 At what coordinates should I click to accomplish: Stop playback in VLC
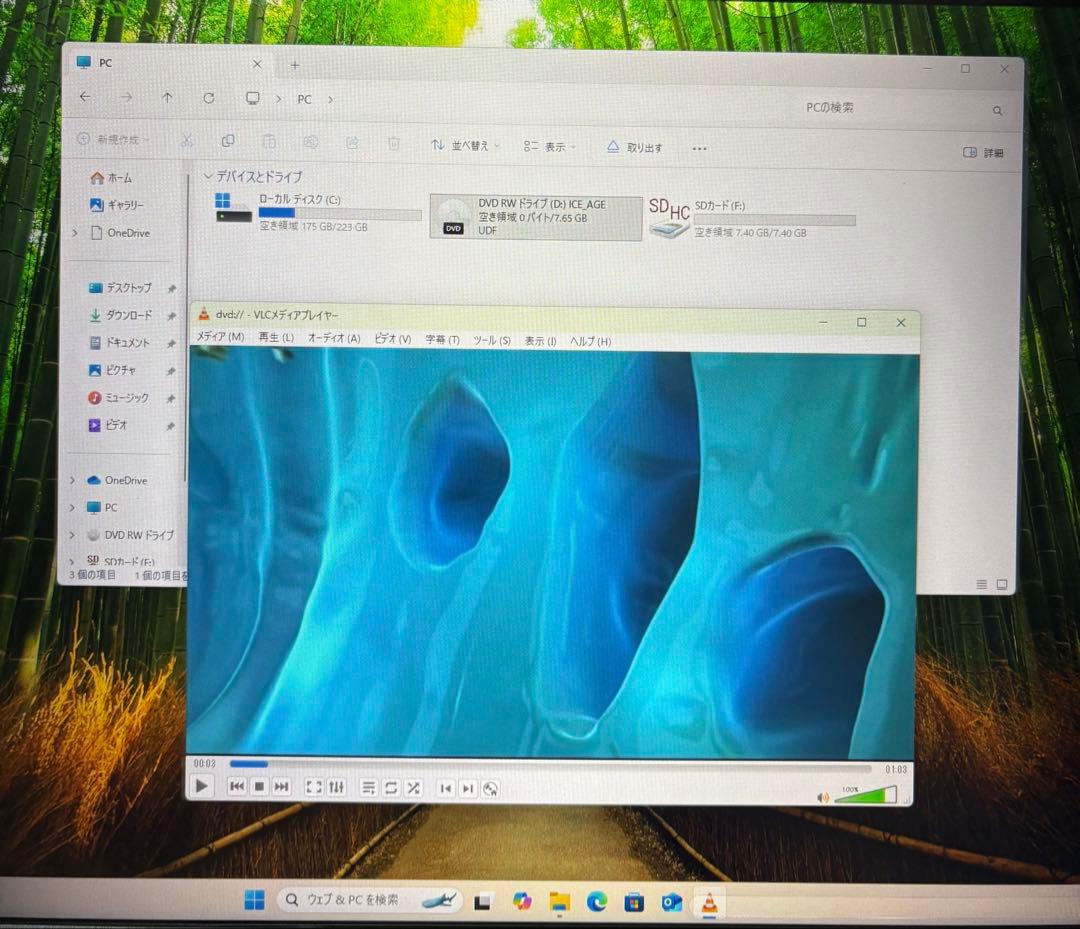(259, 787)
